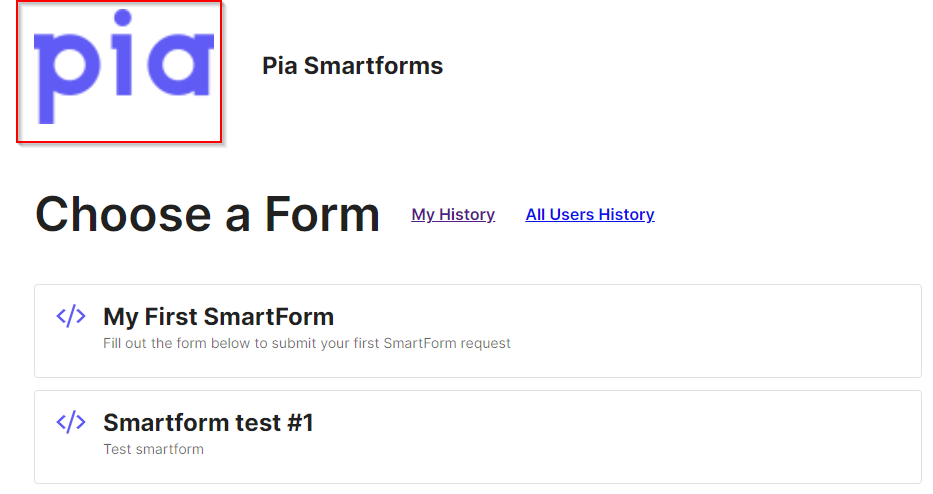Click the word Form in the heading
This screenshot has width=933, height=494.
322,214
